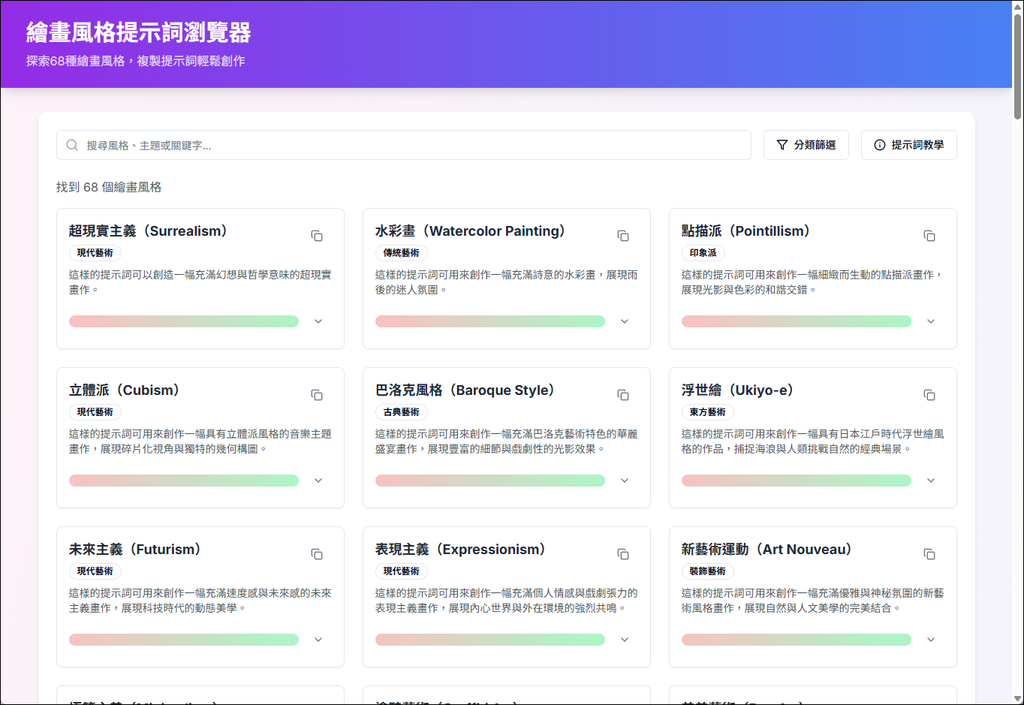Copy the Surrealism prompt
Screen dimensions: 1024x705
[x=317, y=236]
